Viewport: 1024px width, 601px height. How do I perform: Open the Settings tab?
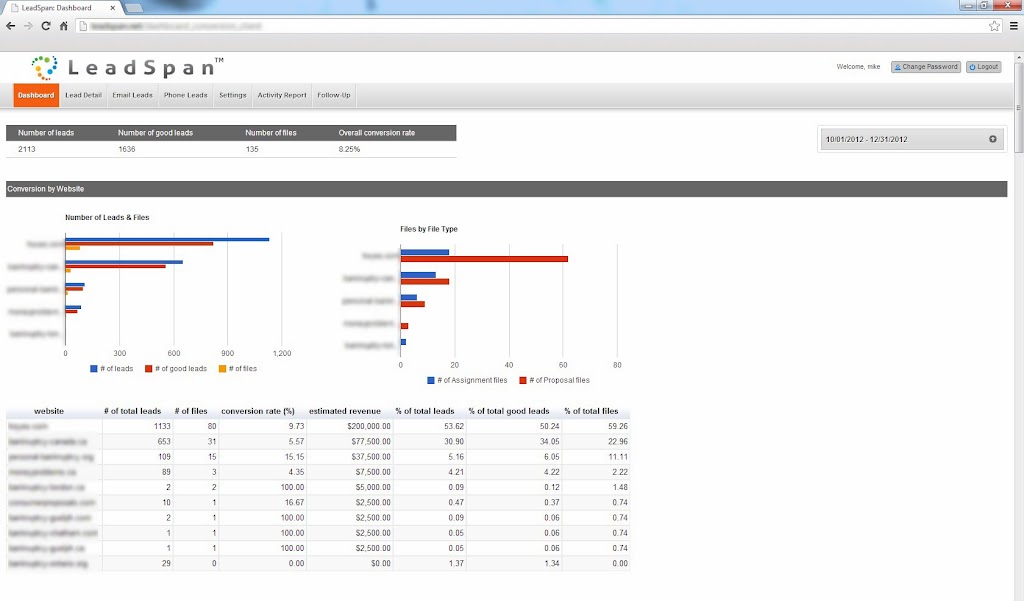[x=232, y=95]
